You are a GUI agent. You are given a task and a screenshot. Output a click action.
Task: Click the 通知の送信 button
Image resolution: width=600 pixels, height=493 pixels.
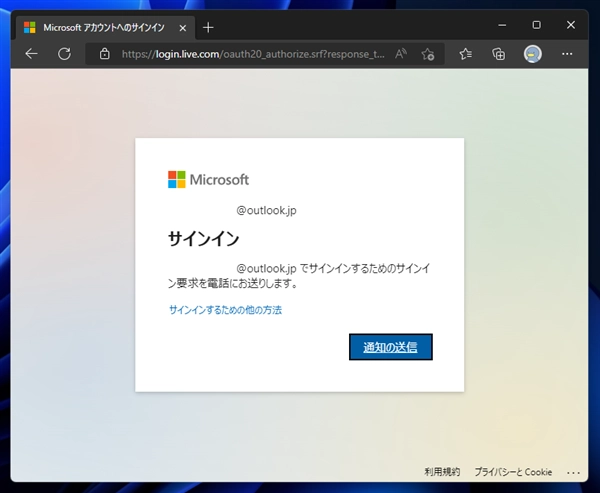click(391, 347)
